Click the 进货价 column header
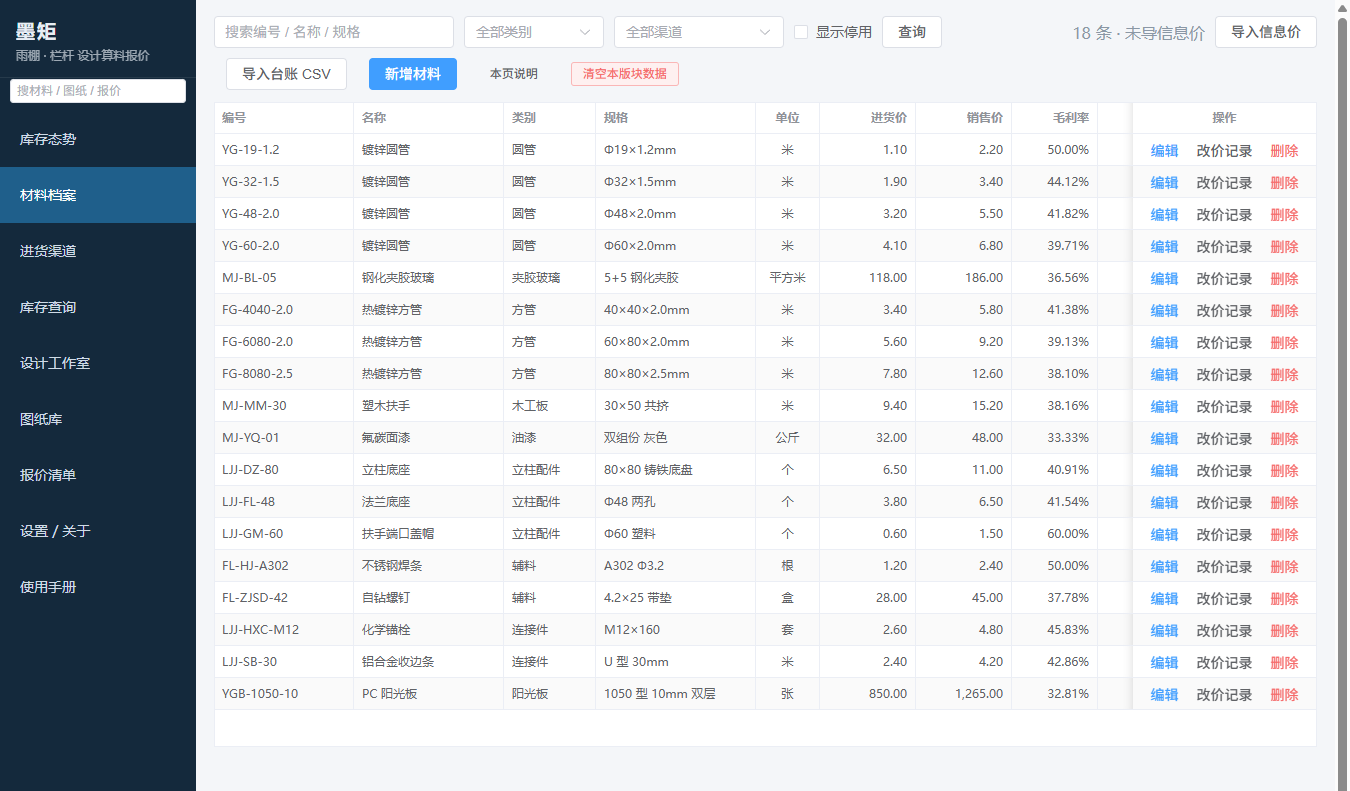This screenshot has height=791, width=1350. [x=868, y=118]
